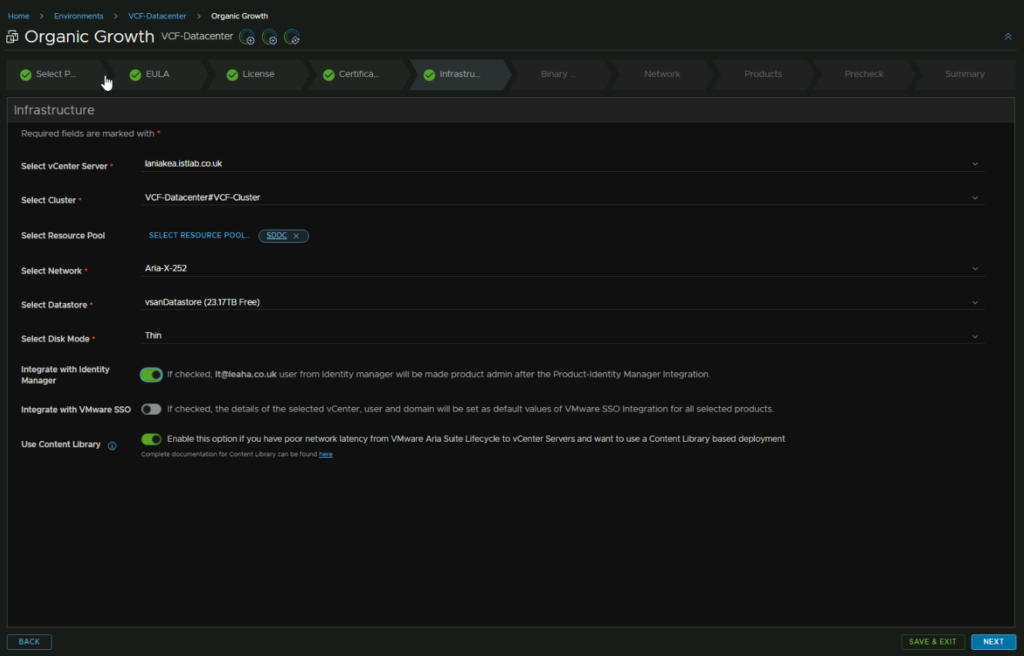The height and width of the screenshot is (656, 1024).
Task: Open the Select Network dropdown
Action: point(563,268)
